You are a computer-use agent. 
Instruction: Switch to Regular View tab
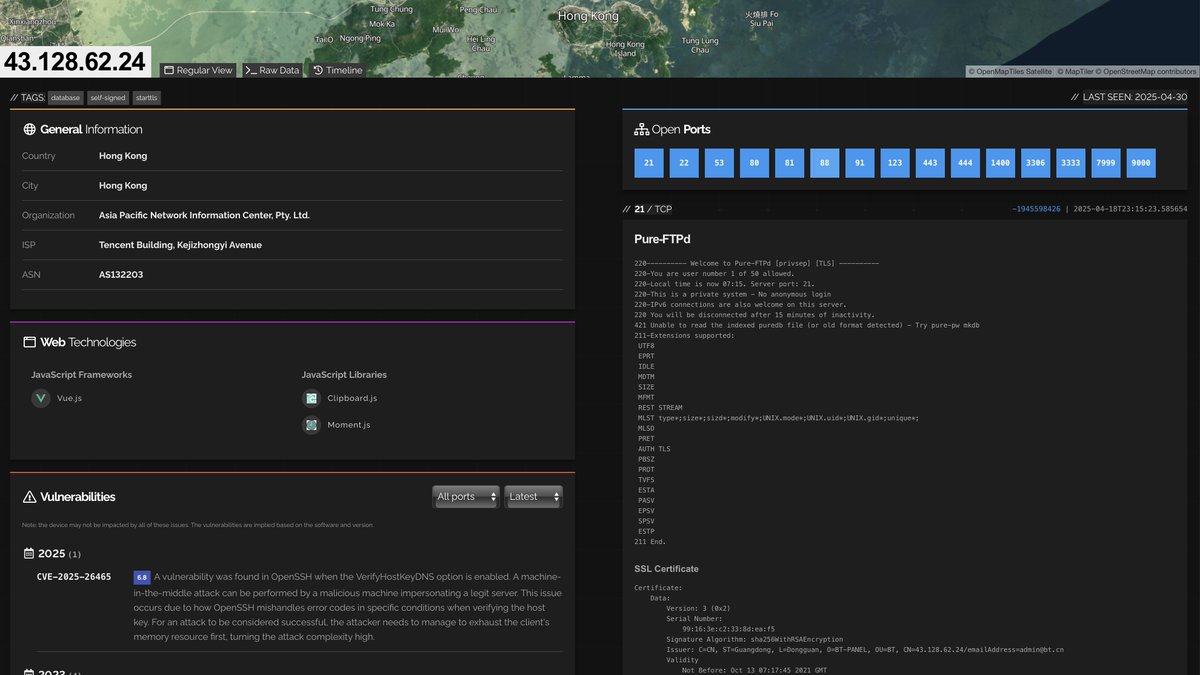(x=198, y=70)
